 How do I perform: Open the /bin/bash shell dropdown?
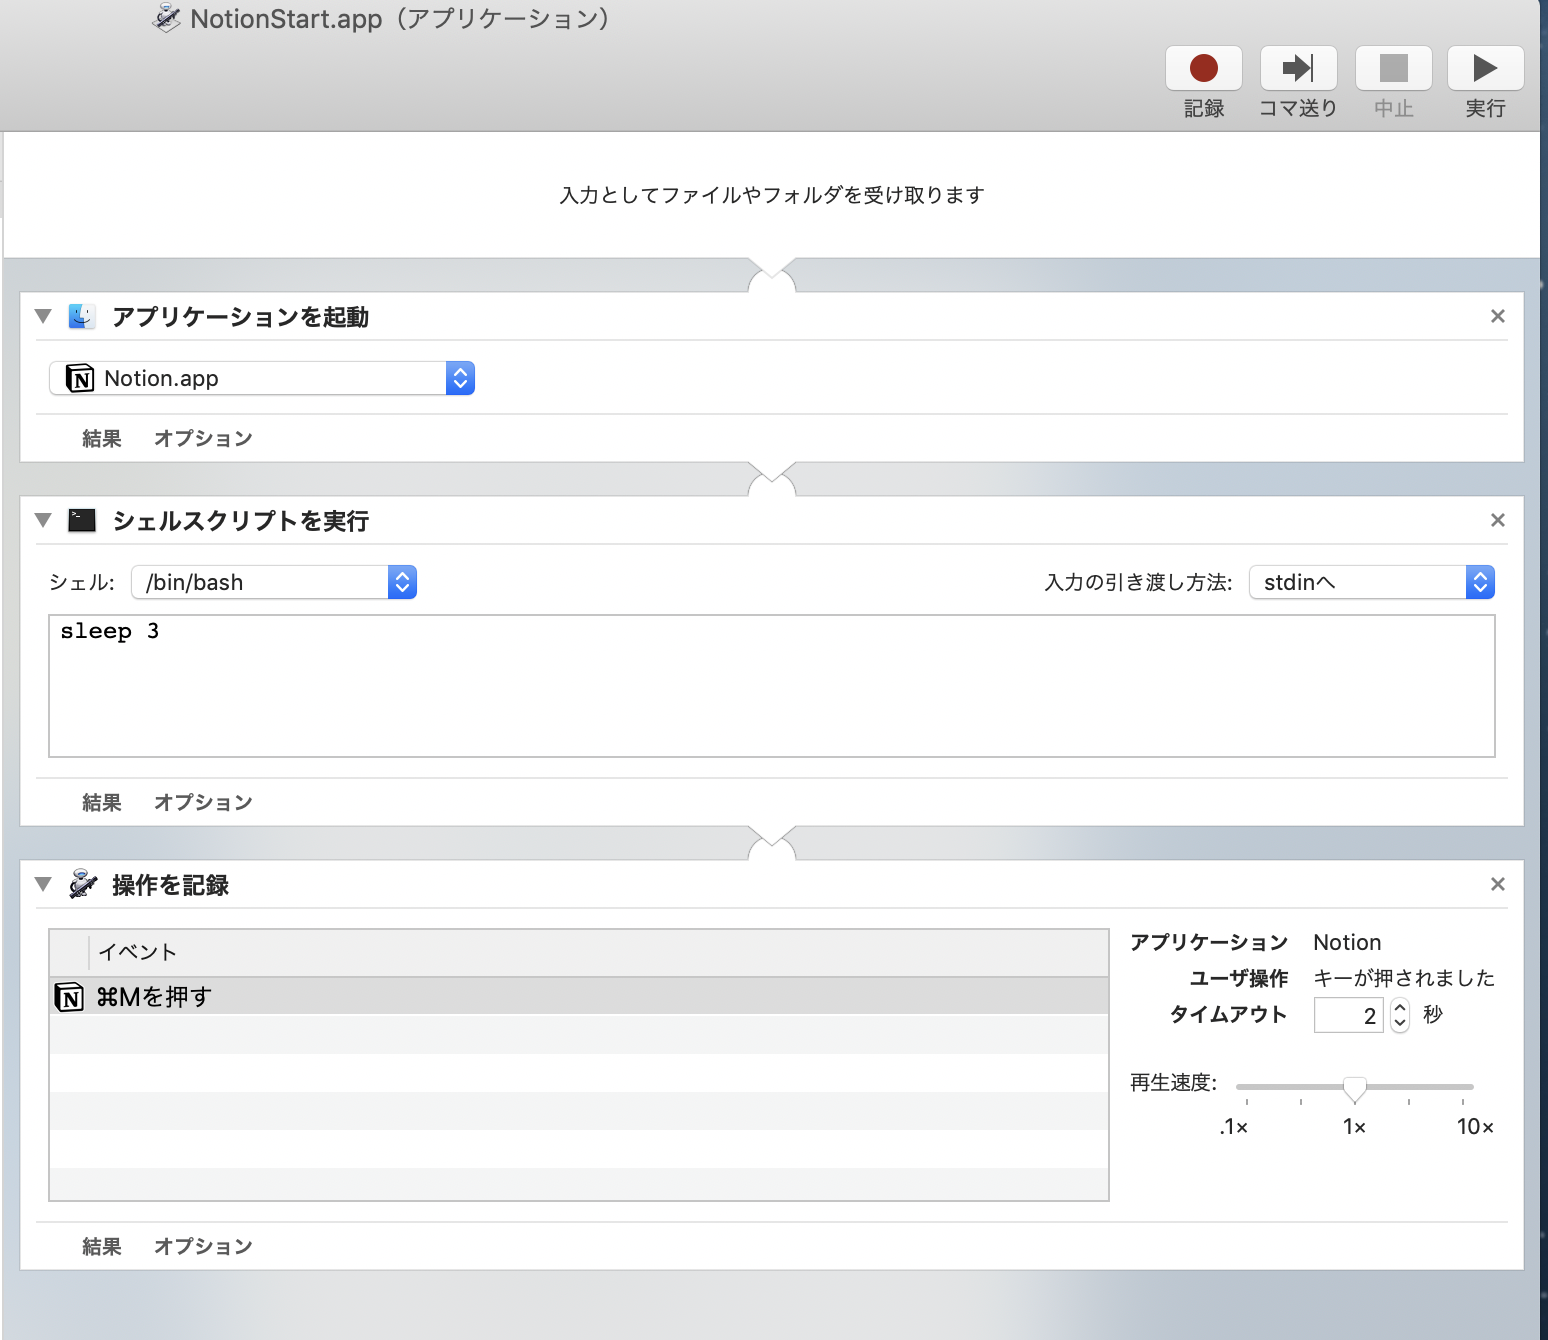(274, 582)
